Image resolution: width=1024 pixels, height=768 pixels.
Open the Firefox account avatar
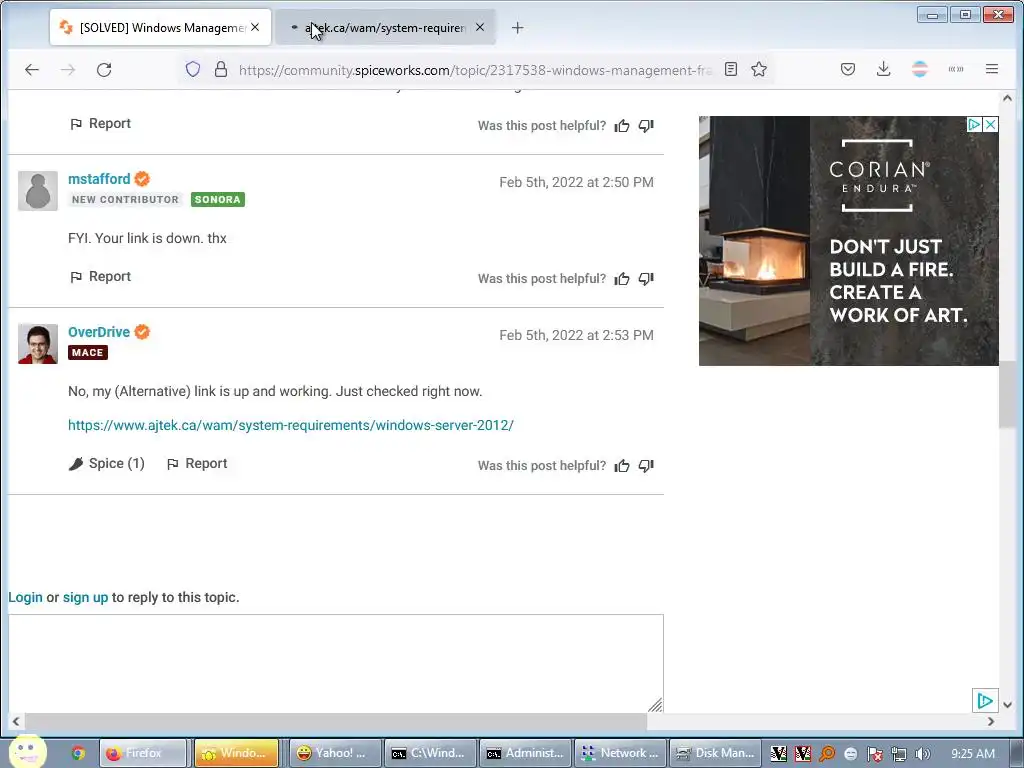tap(920, 69)
